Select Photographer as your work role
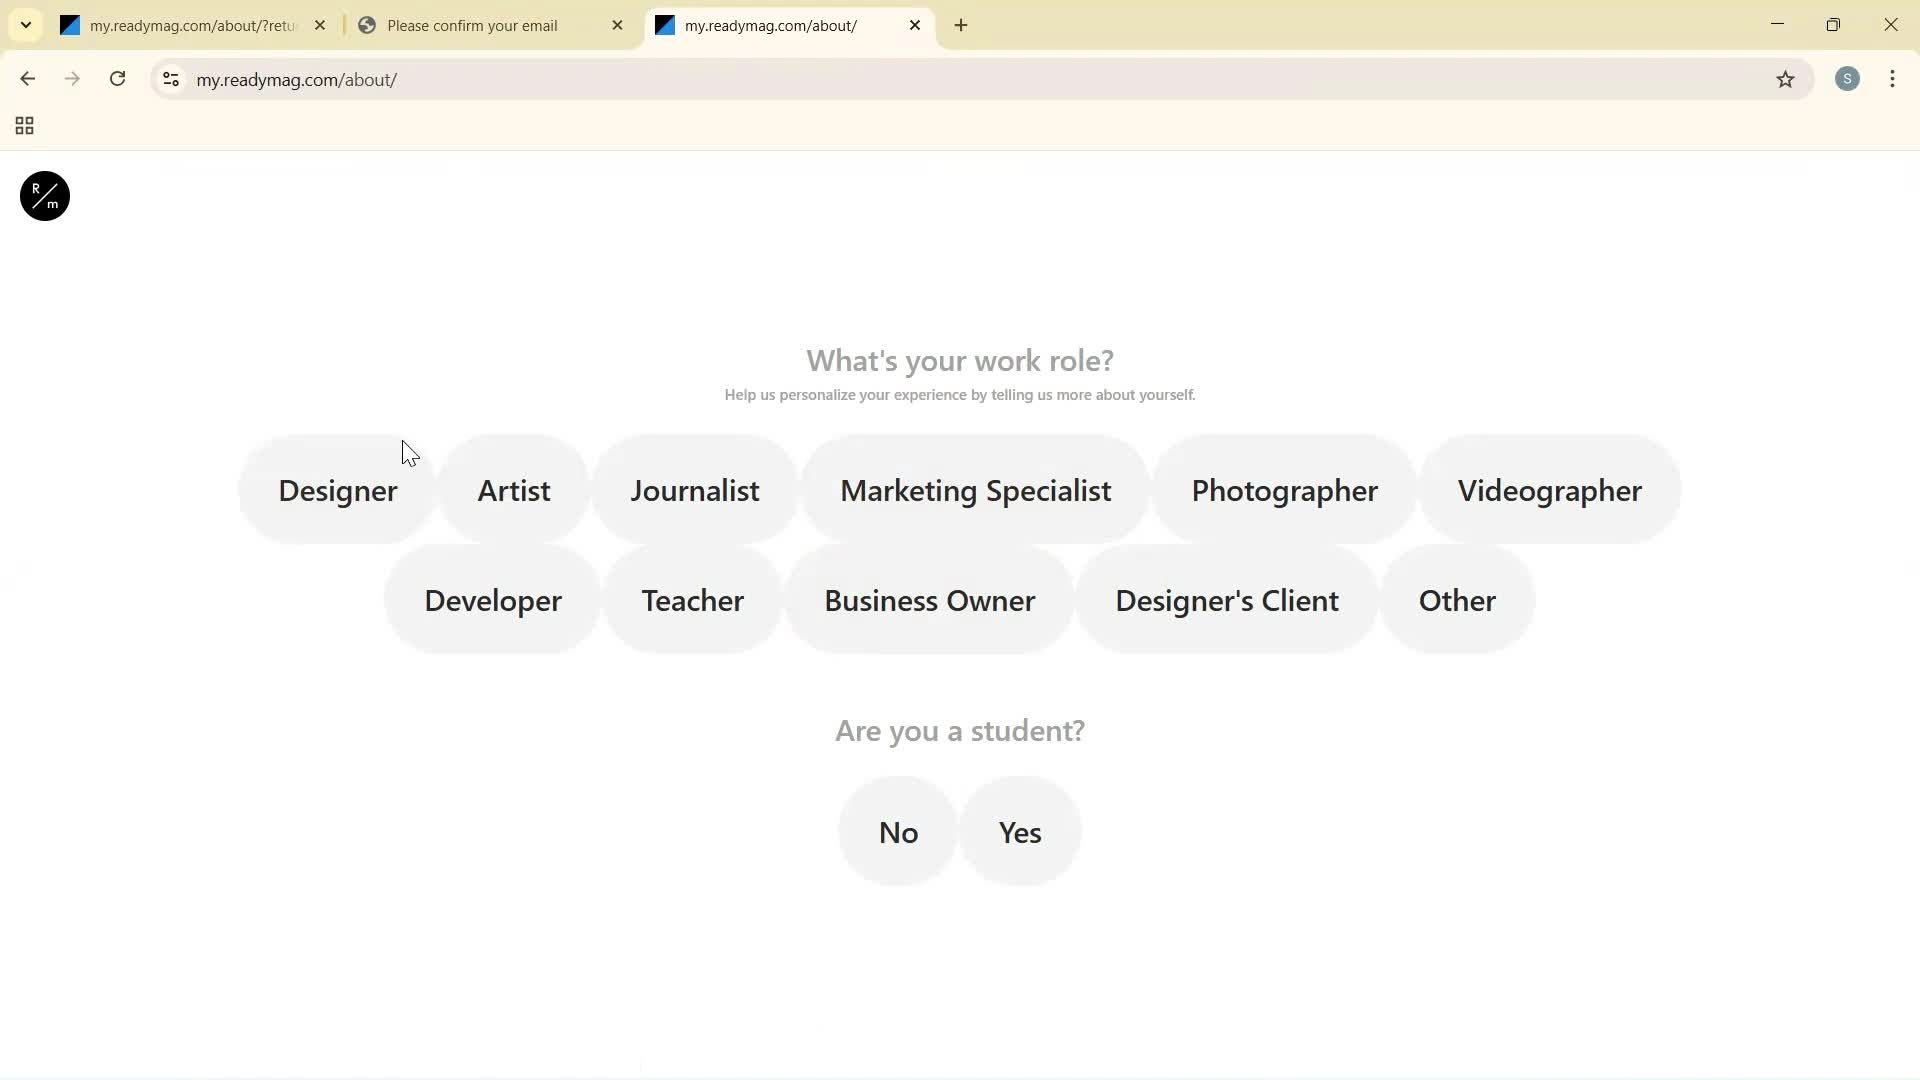The image size is (1920, 1080). coord(1284,490)
